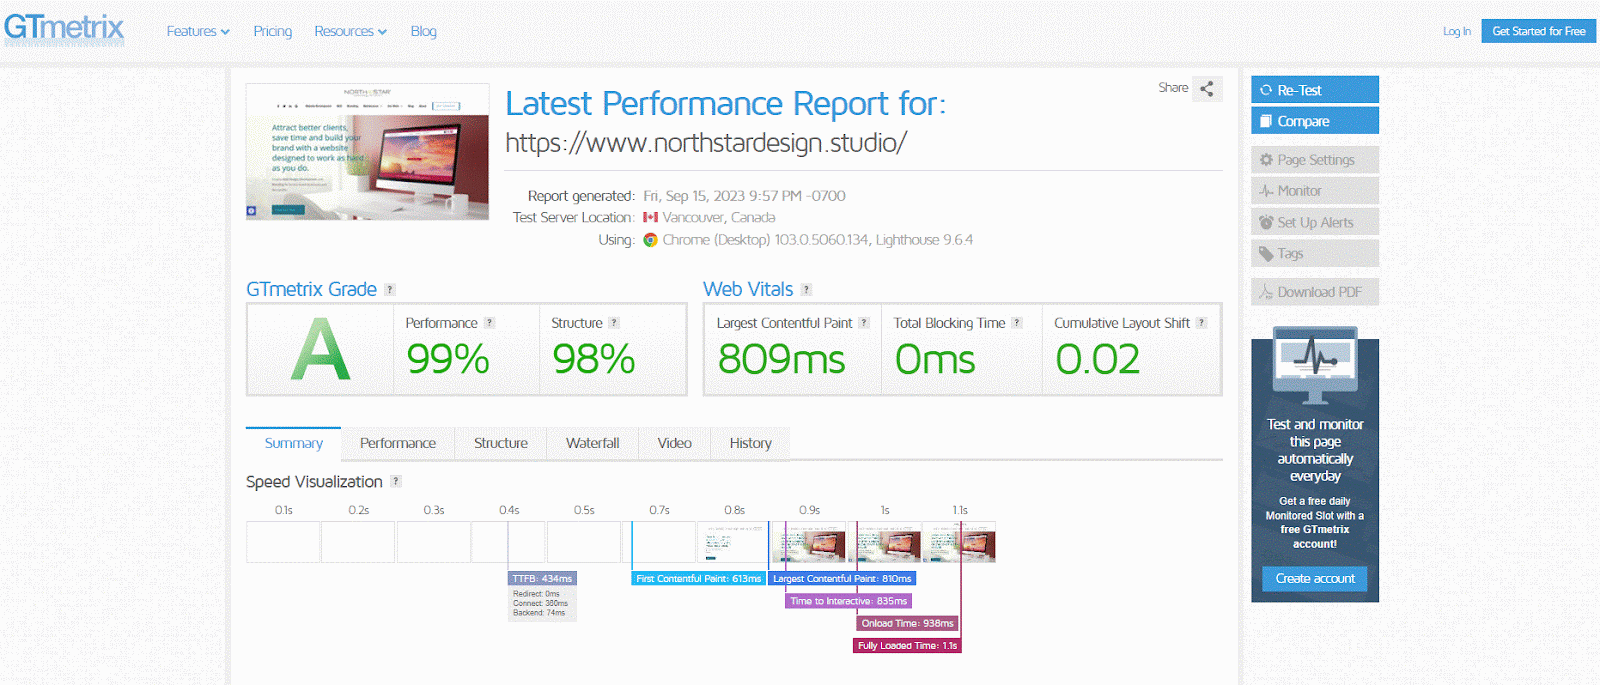Switch to the Performance tab

tap(398, 443)
